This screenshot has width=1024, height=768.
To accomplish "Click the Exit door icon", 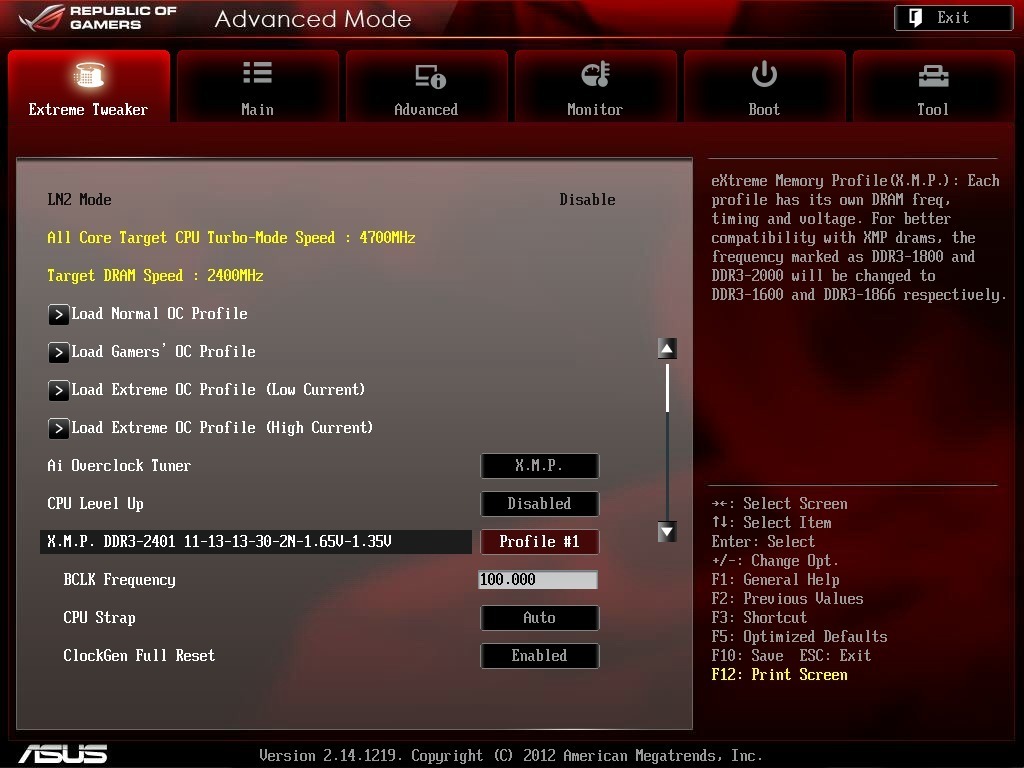I will tap(916, 18).
